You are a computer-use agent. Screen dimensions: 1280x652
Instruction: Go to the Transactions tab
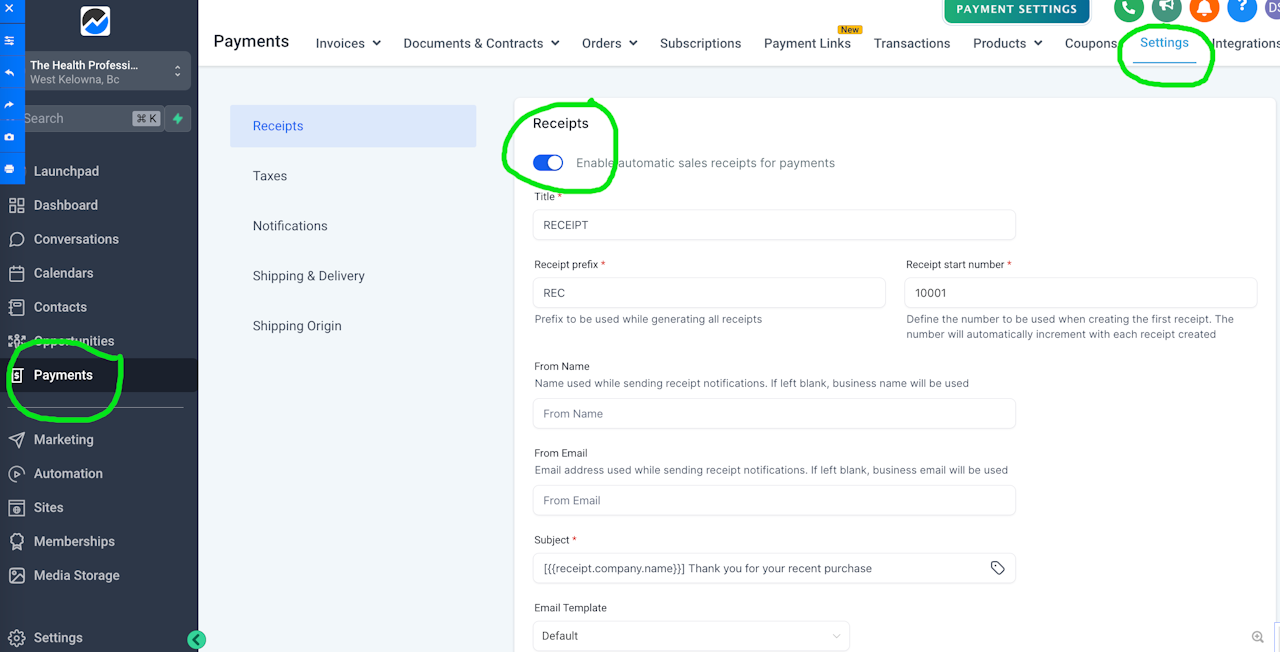[x=912, y=43]
